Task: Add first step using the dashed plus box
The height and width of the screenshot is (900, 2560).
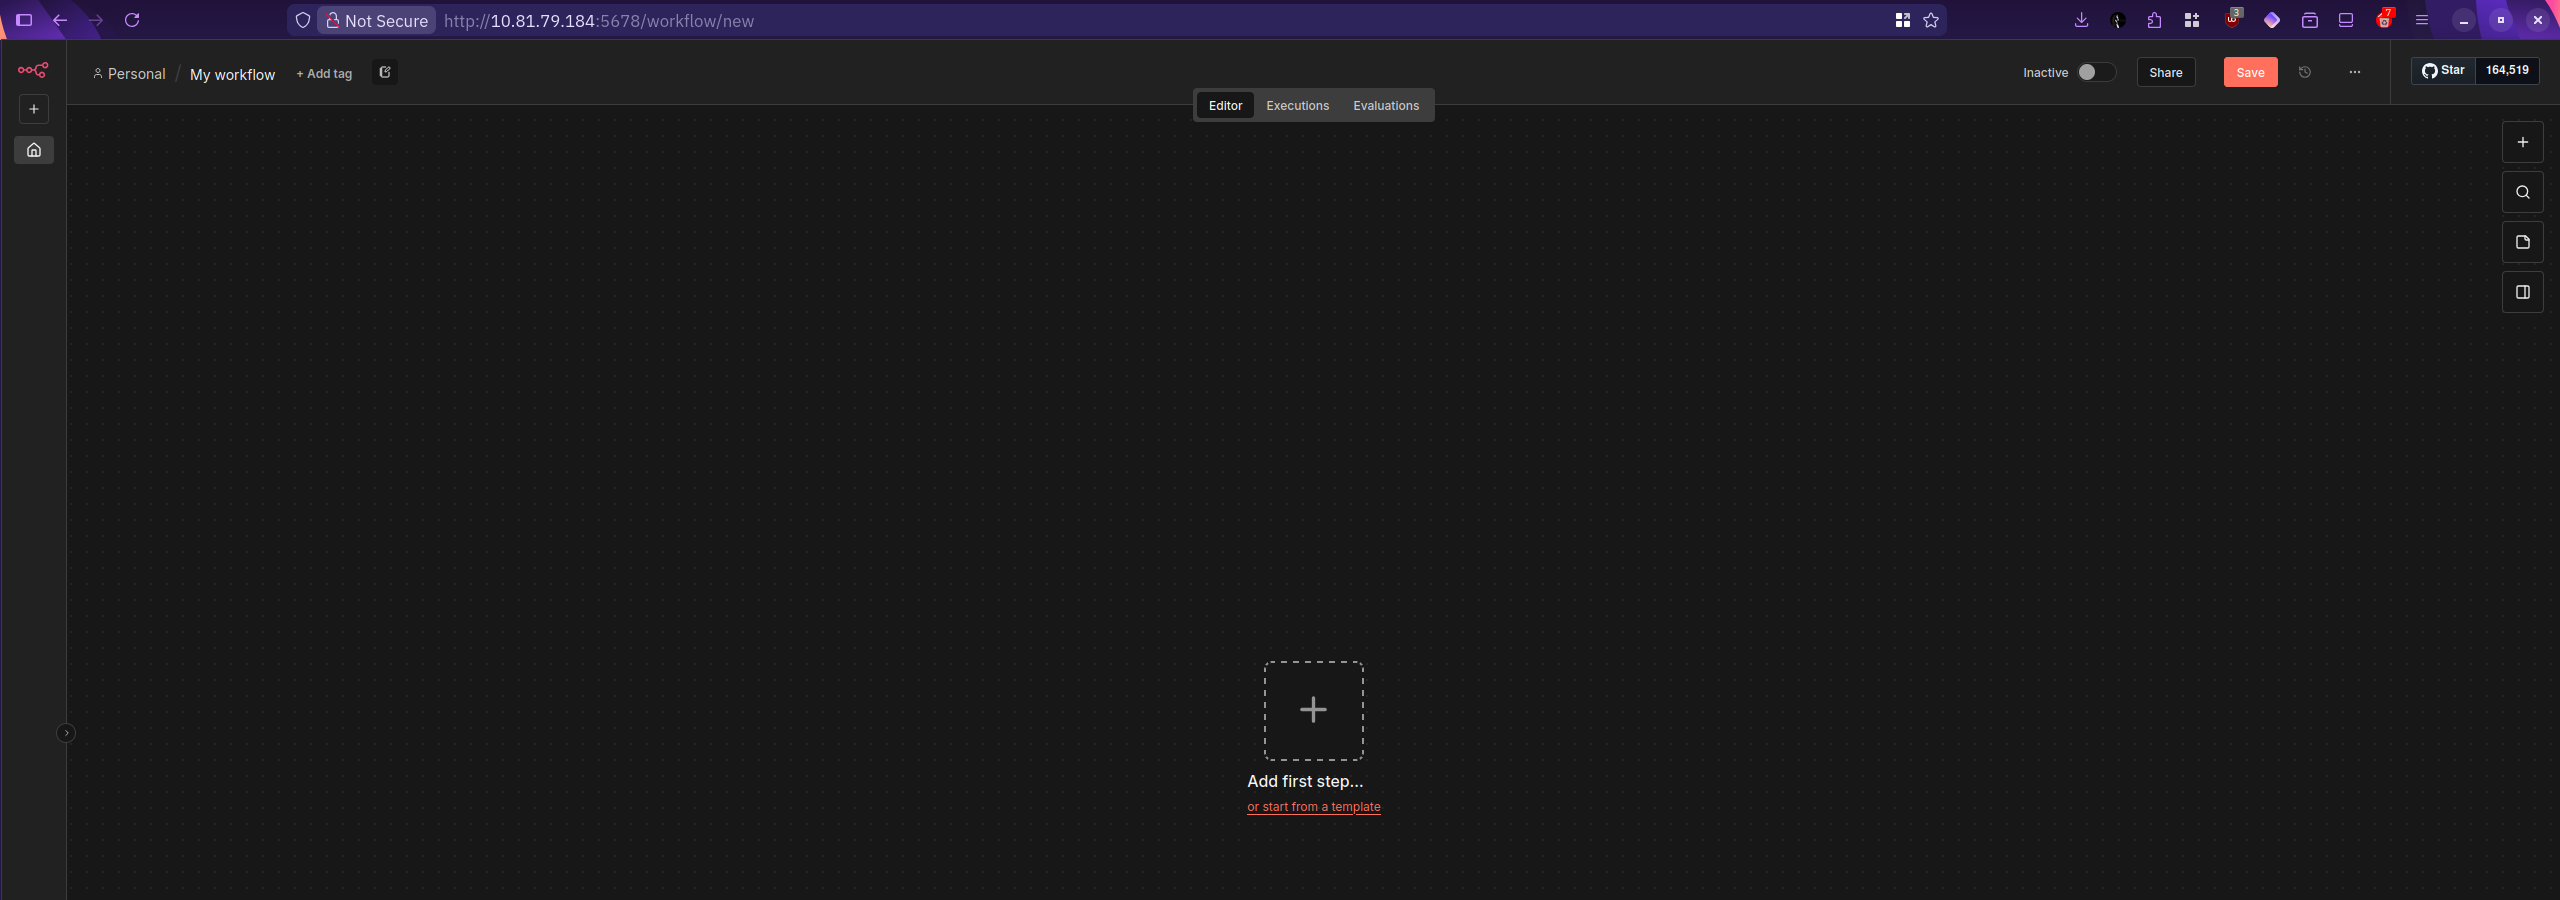Action: point(1313,710)
